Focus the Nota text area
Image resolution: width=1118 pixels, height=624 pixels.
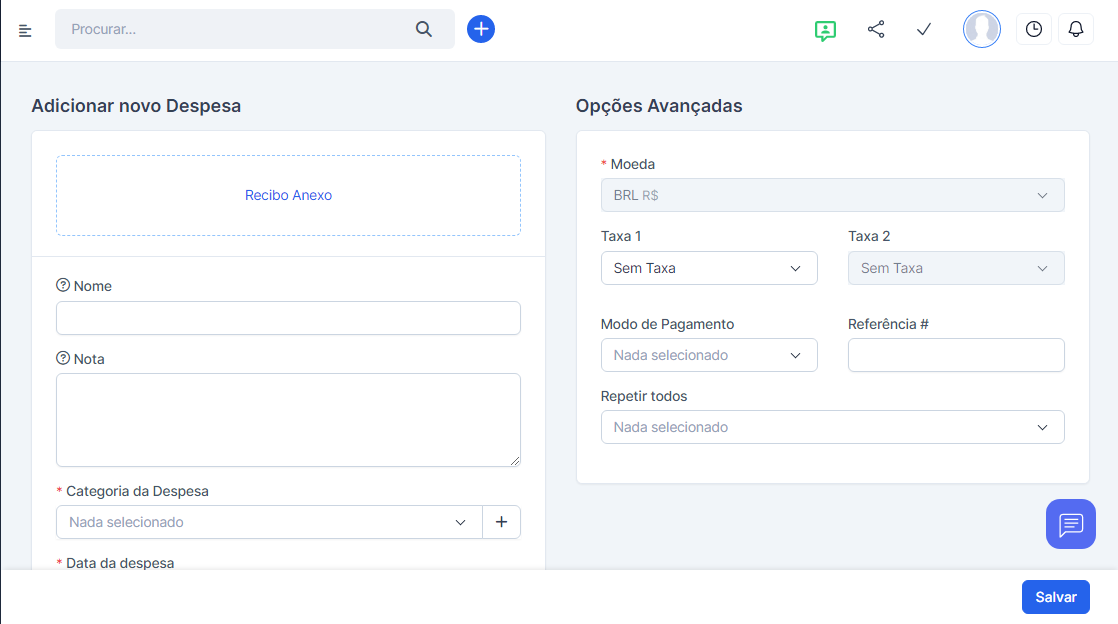pos(288,419)
